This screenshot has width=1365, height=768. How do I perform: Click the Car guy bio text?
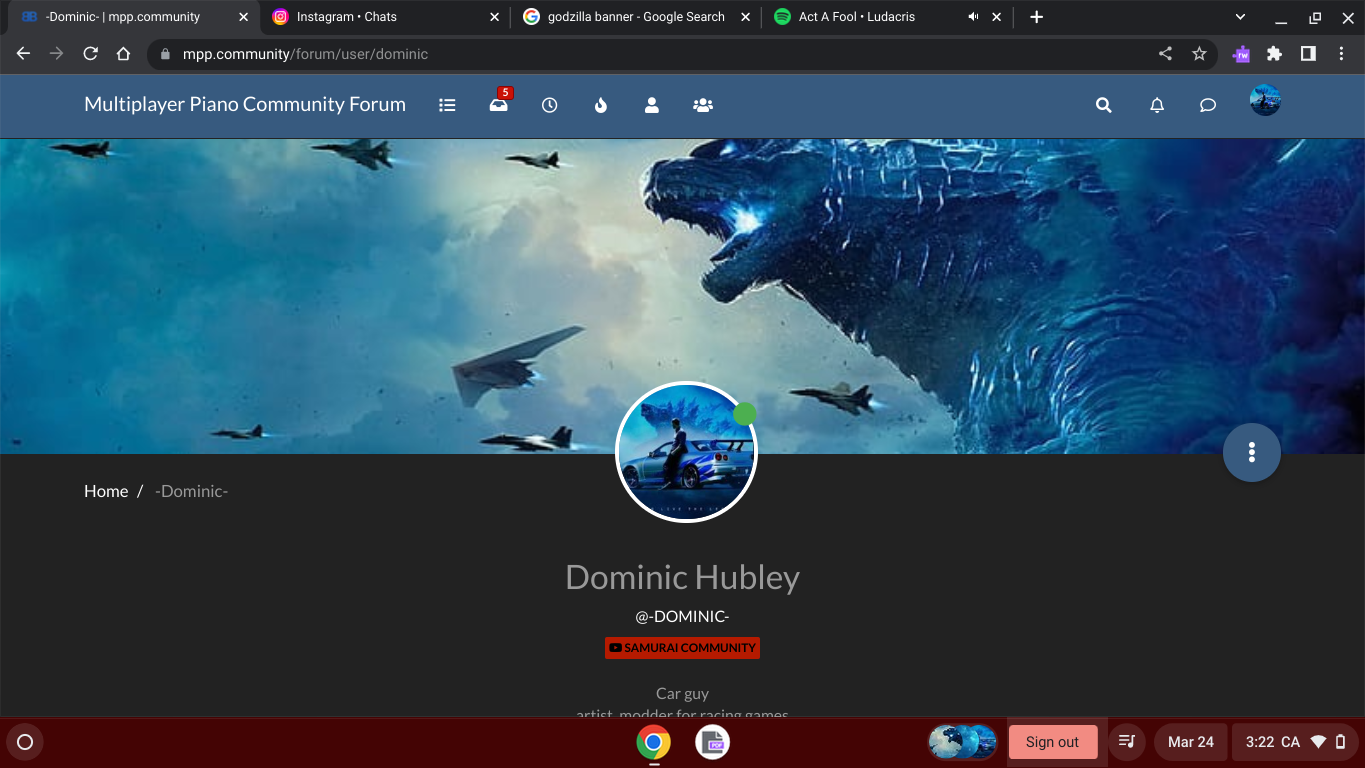682,693
